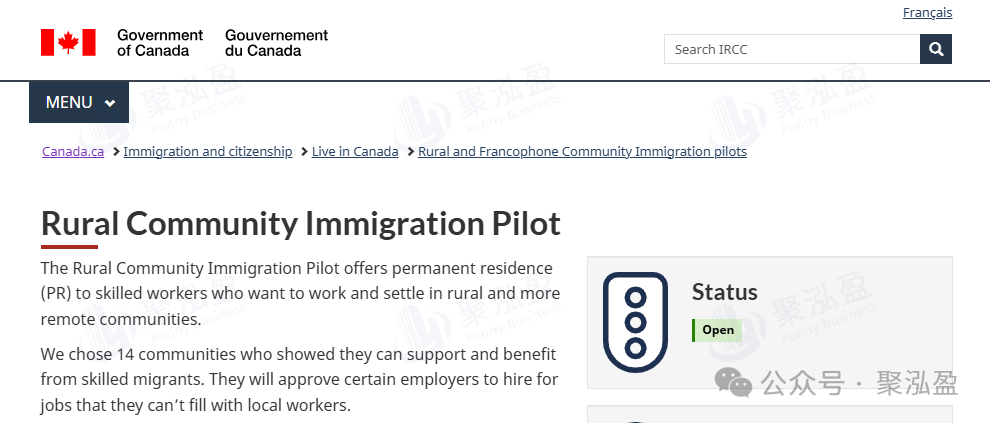Click the Rural Community Immigration Pilot heading
990x423 pixels.
300,222
